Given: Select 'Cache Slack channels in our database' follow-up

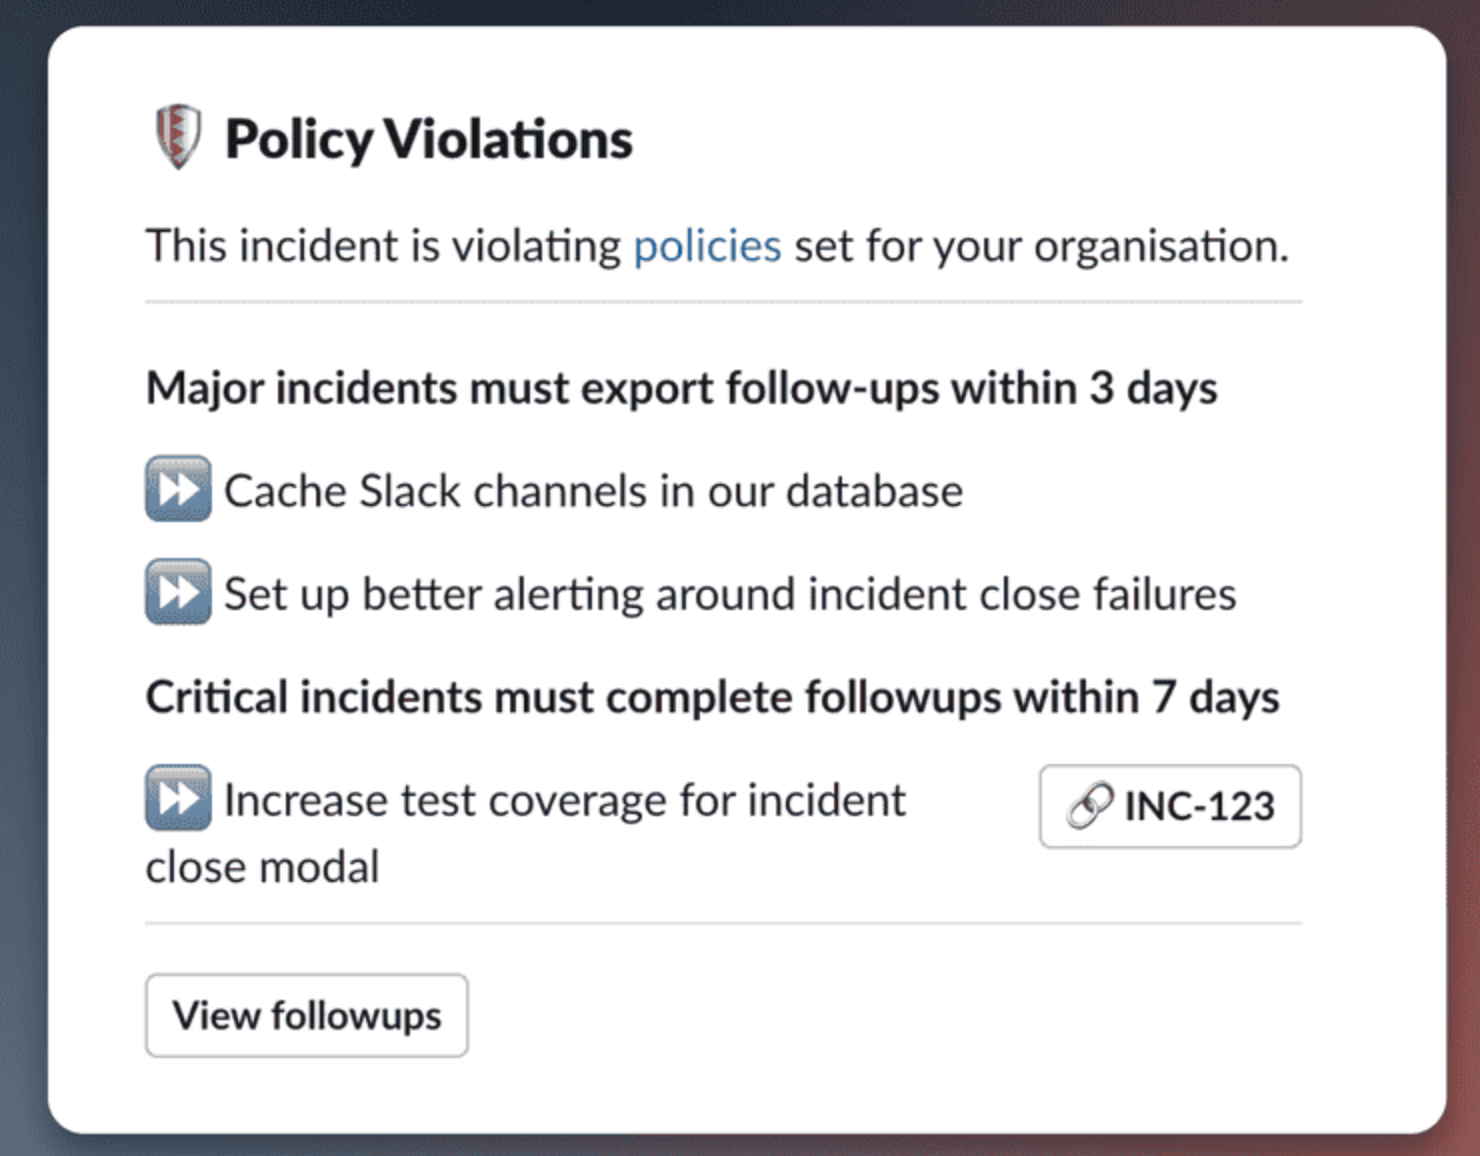Looking at the screenshot, I should point(593,491).
